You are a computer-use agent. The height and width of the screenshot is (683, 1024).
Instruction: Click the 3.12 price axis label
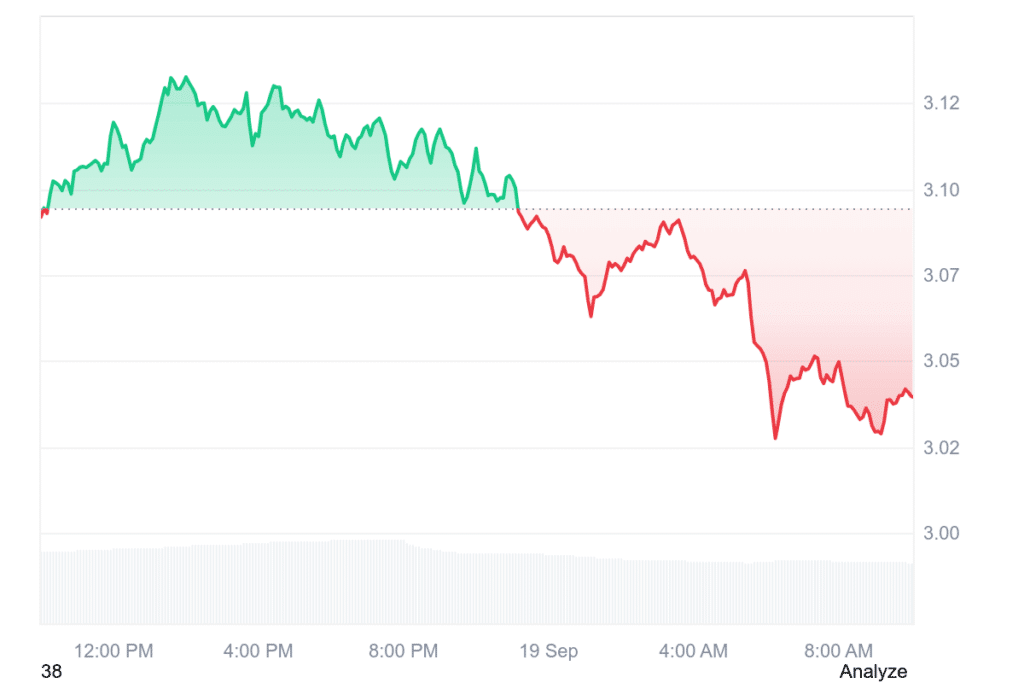click(941, 103)
